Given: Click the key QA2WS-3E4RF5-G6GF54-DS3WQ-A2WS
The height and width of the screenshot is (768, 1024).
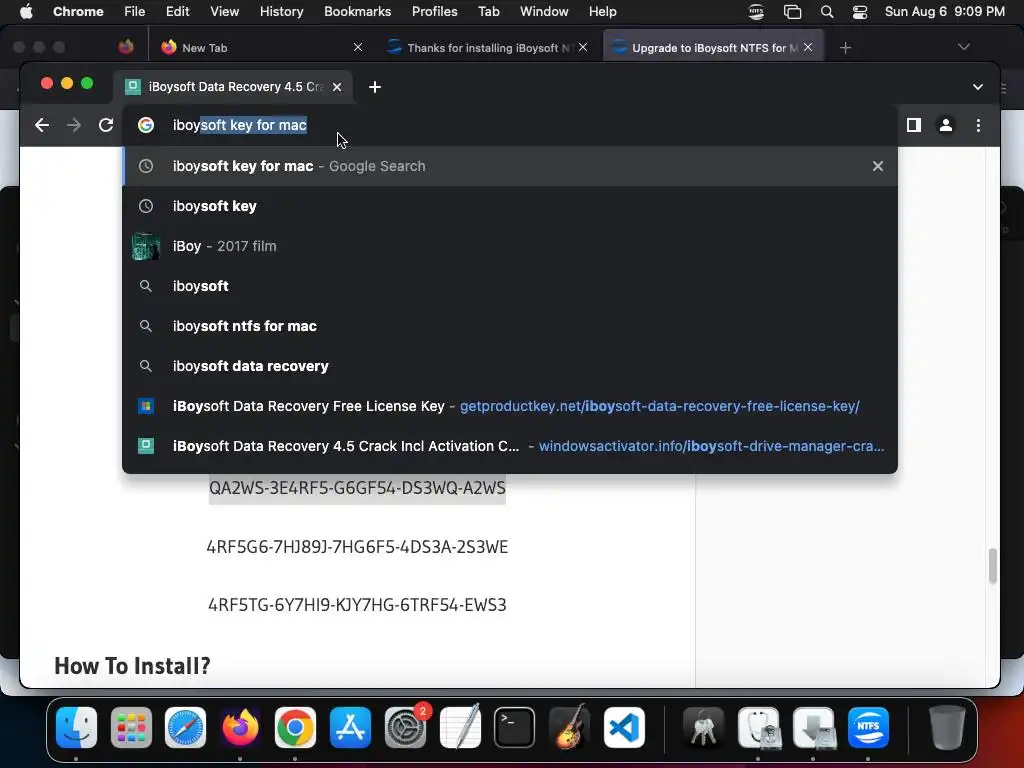Looking at the screenshot, I should pyautogui.click(x=357, y=488).
